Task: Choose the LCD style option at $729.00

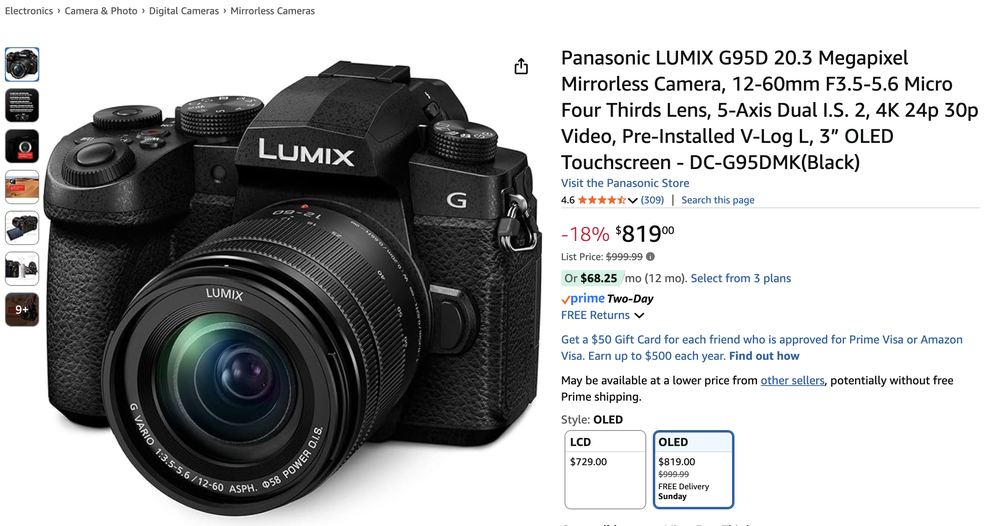Action: [605, 470]
